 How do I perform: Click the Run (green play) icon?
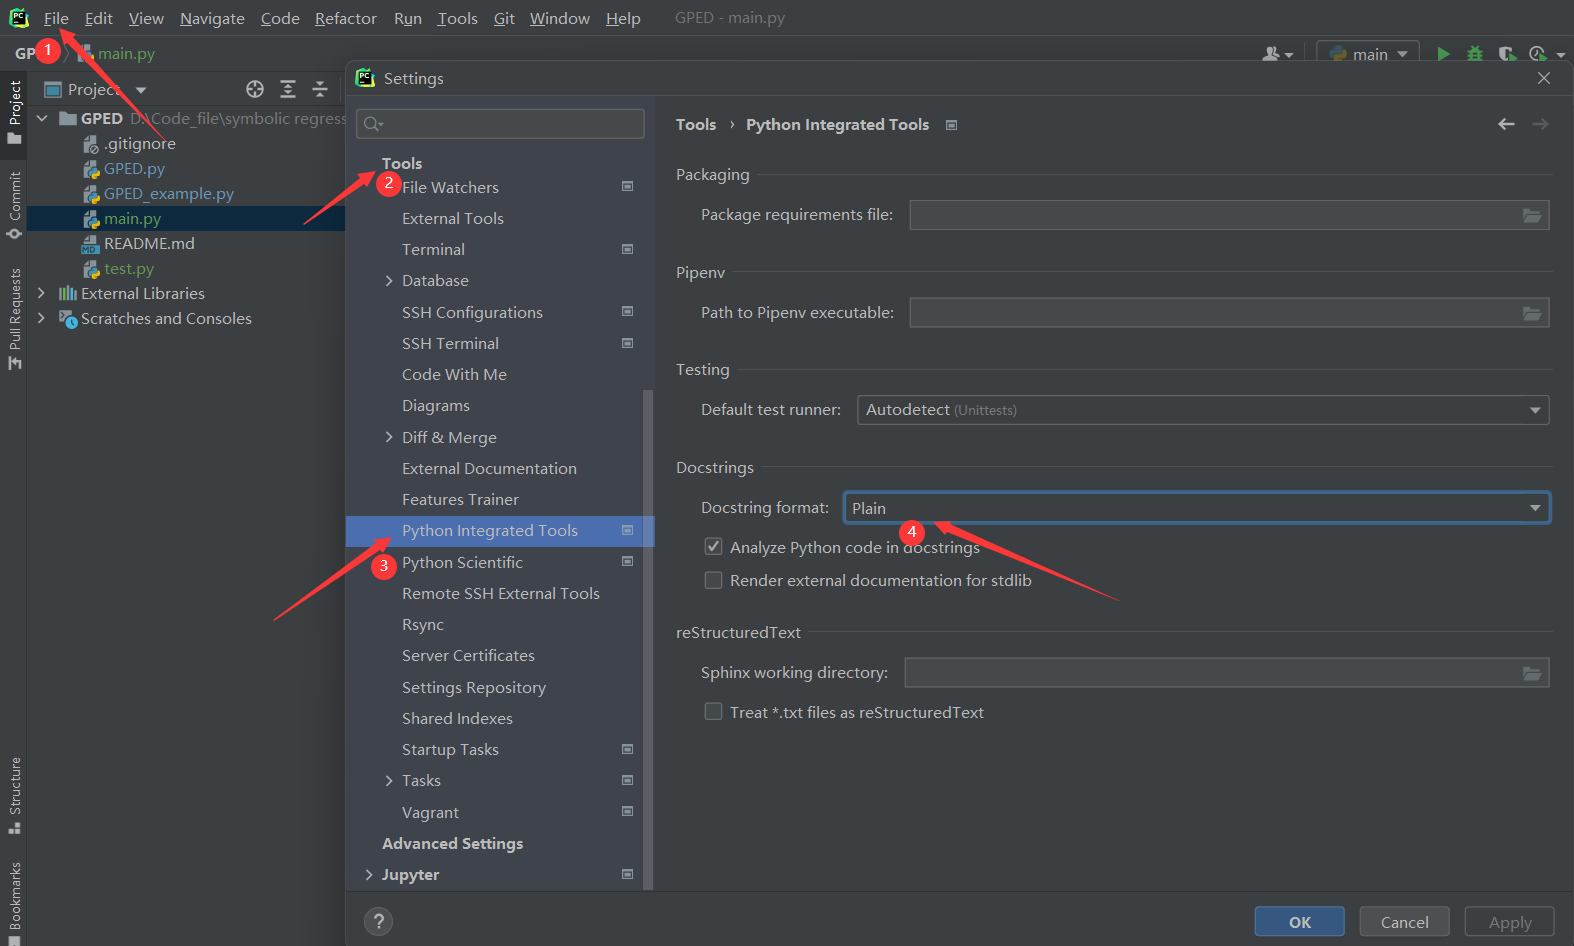(1443, 54)
